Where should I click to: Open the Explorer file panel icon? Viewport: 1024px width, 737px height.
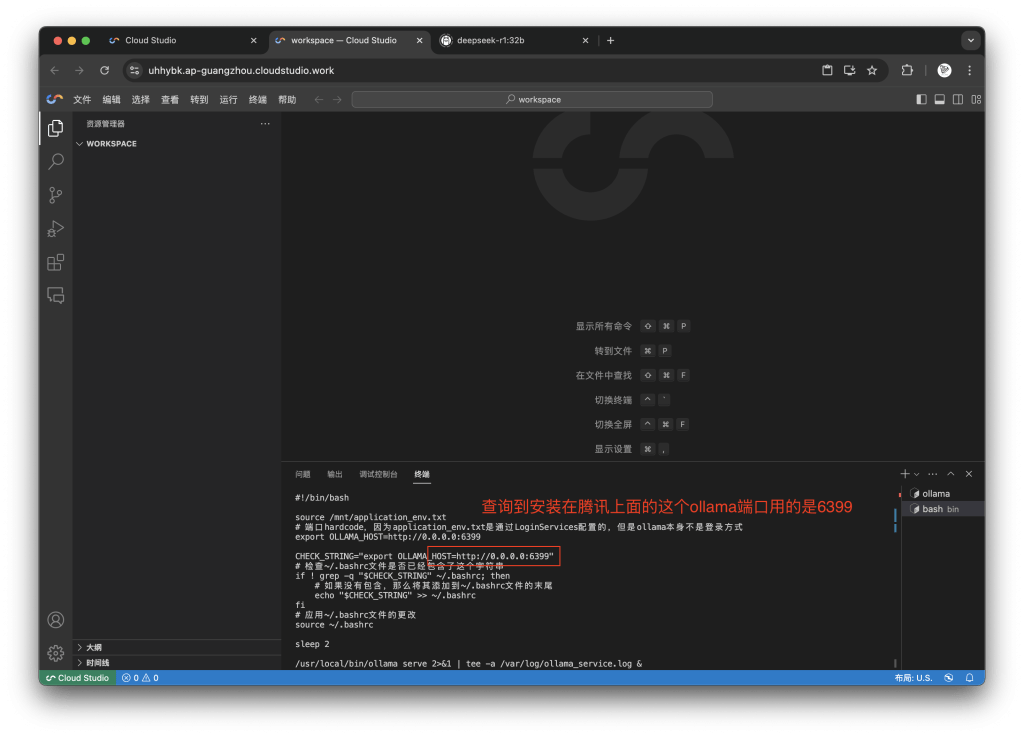point(56,128)
